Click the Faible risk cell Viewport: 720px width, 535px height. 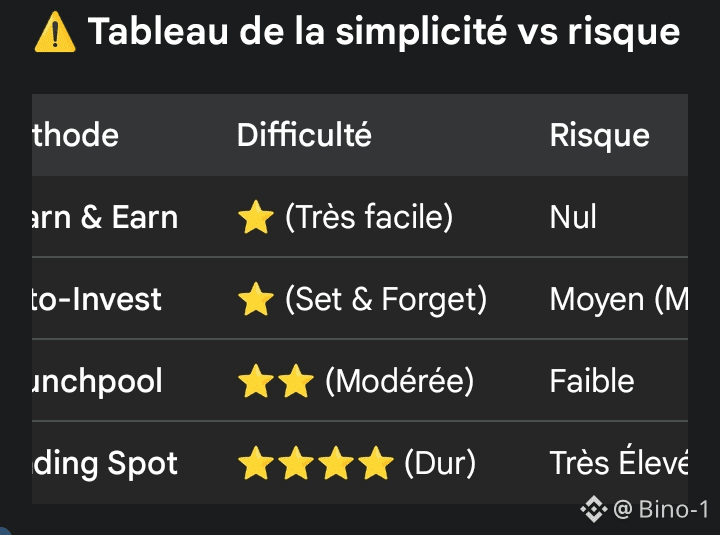point(592,381)
